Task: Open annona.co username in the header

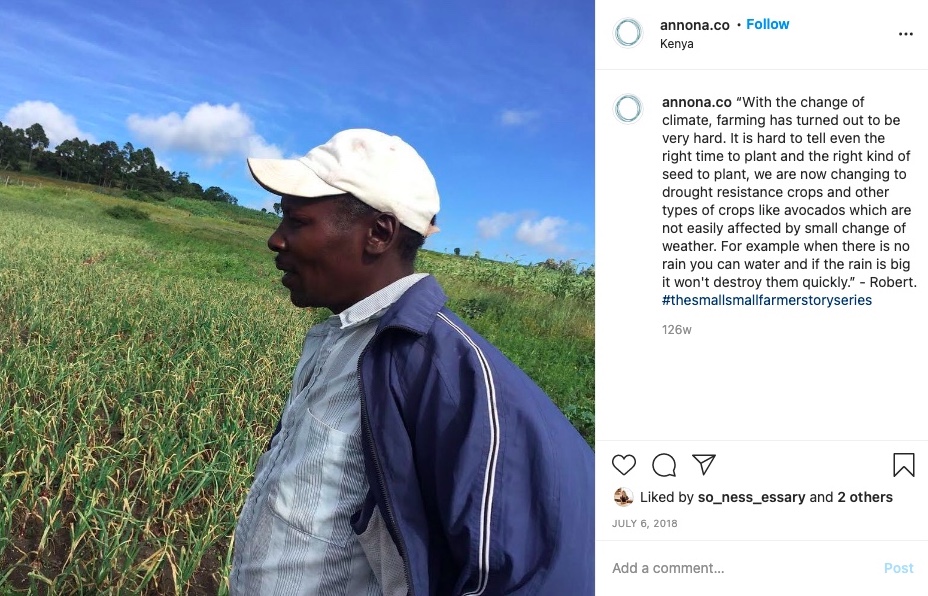Action: pyautogui.click(x=695, y=25)
